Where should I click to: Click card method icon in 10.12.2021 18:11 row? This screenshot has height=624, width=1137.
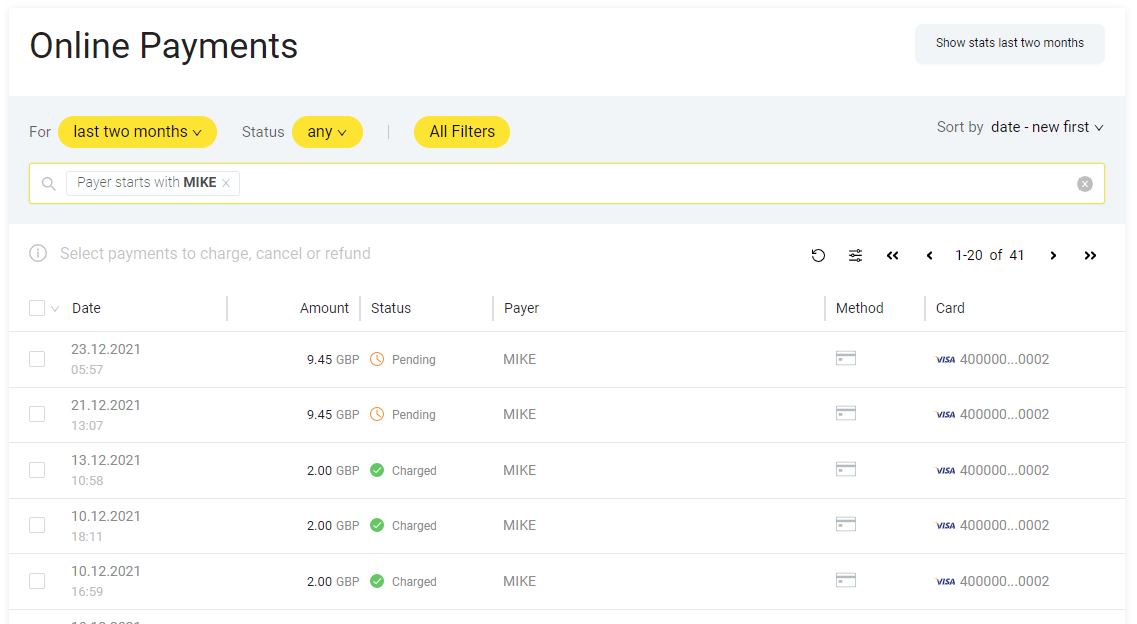(x=846, y=524)
